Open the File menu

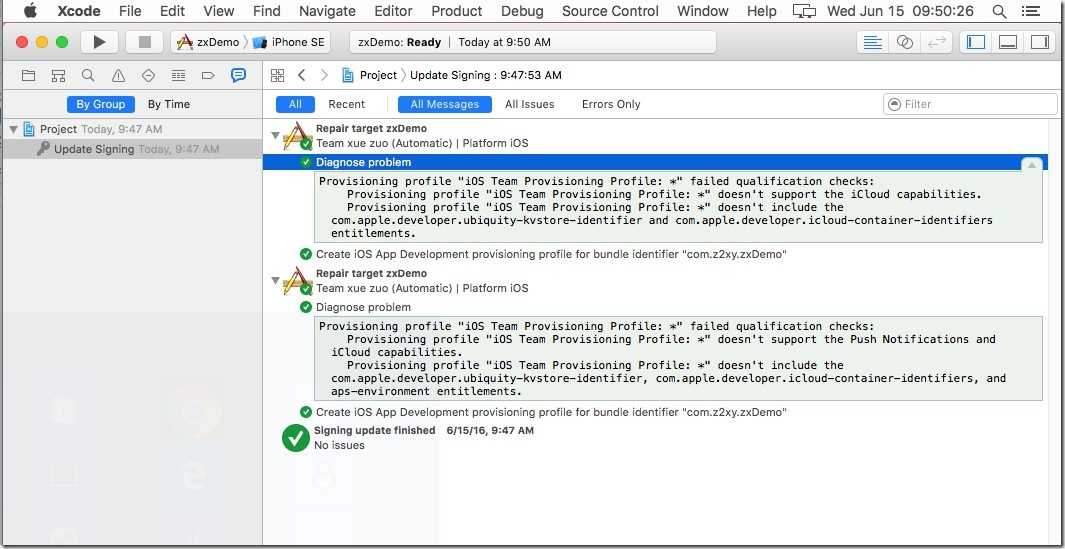pyautogui.click(x=130, y=11)
